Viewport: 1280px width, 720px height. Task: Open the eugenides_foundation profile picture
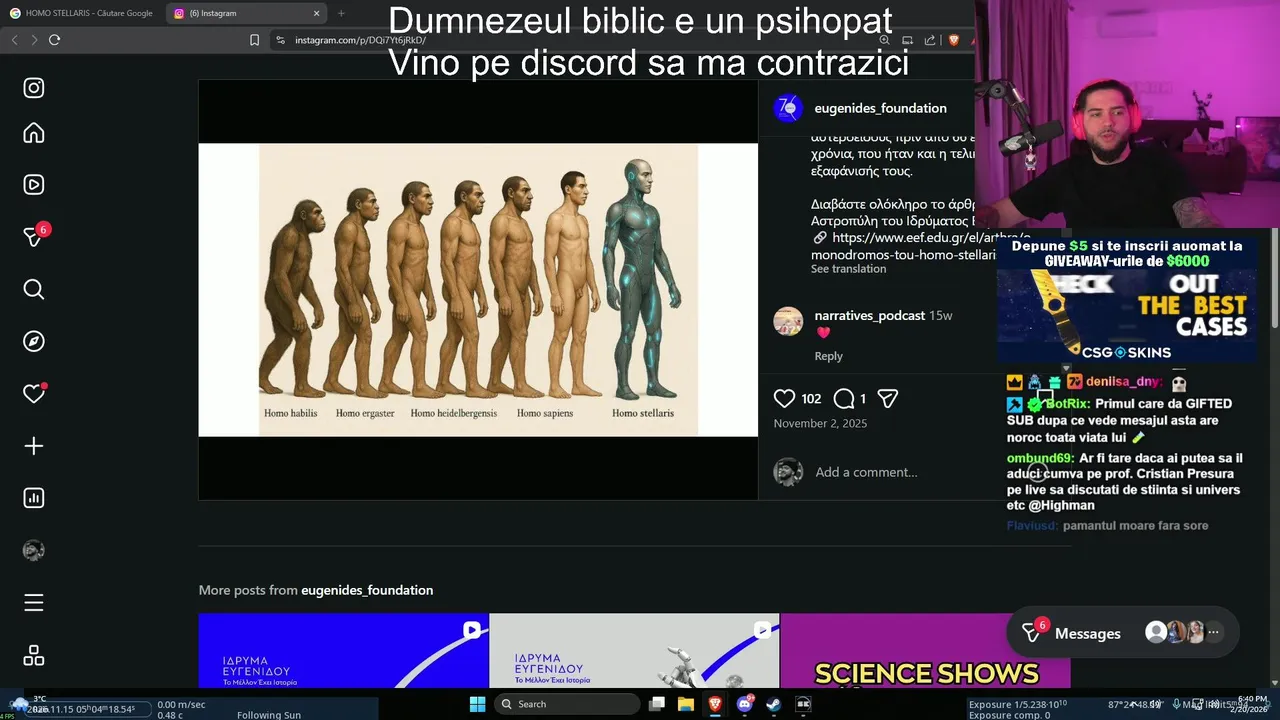point(788,108)
